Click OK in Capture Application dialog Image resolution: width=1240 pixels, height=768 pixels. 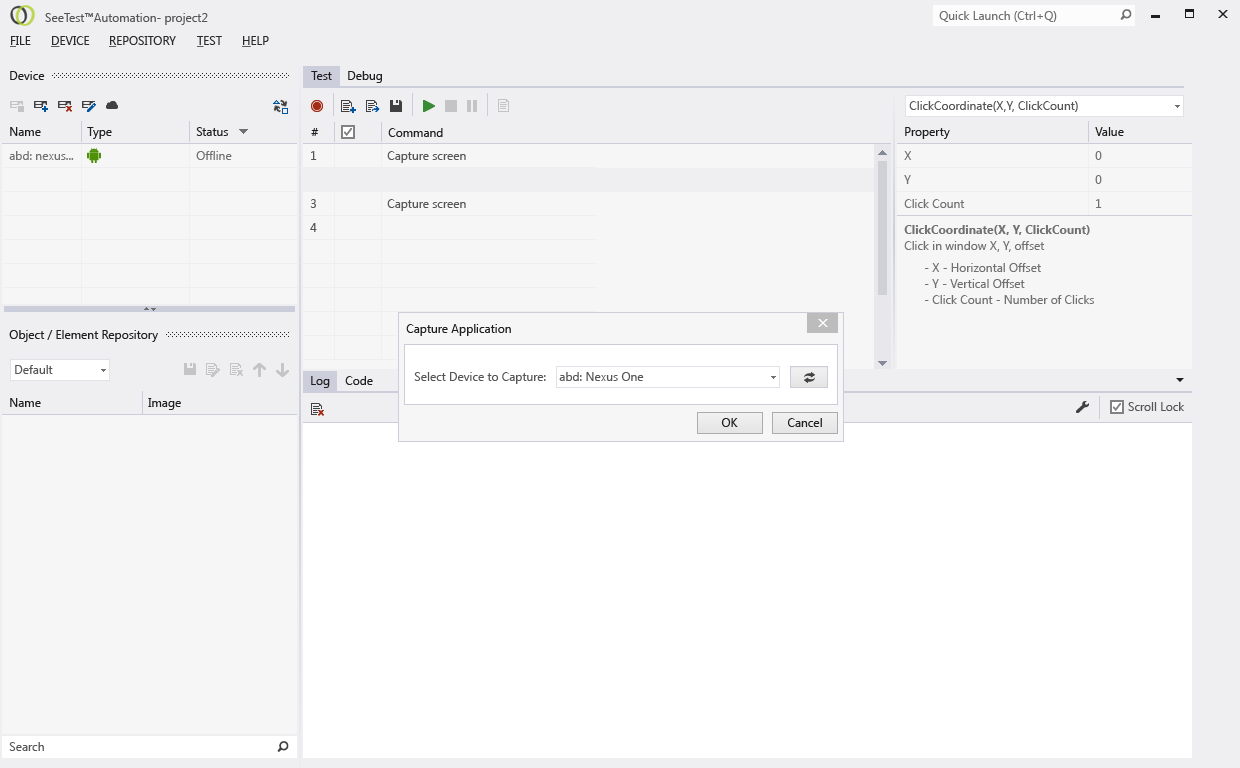coord(729,423)
